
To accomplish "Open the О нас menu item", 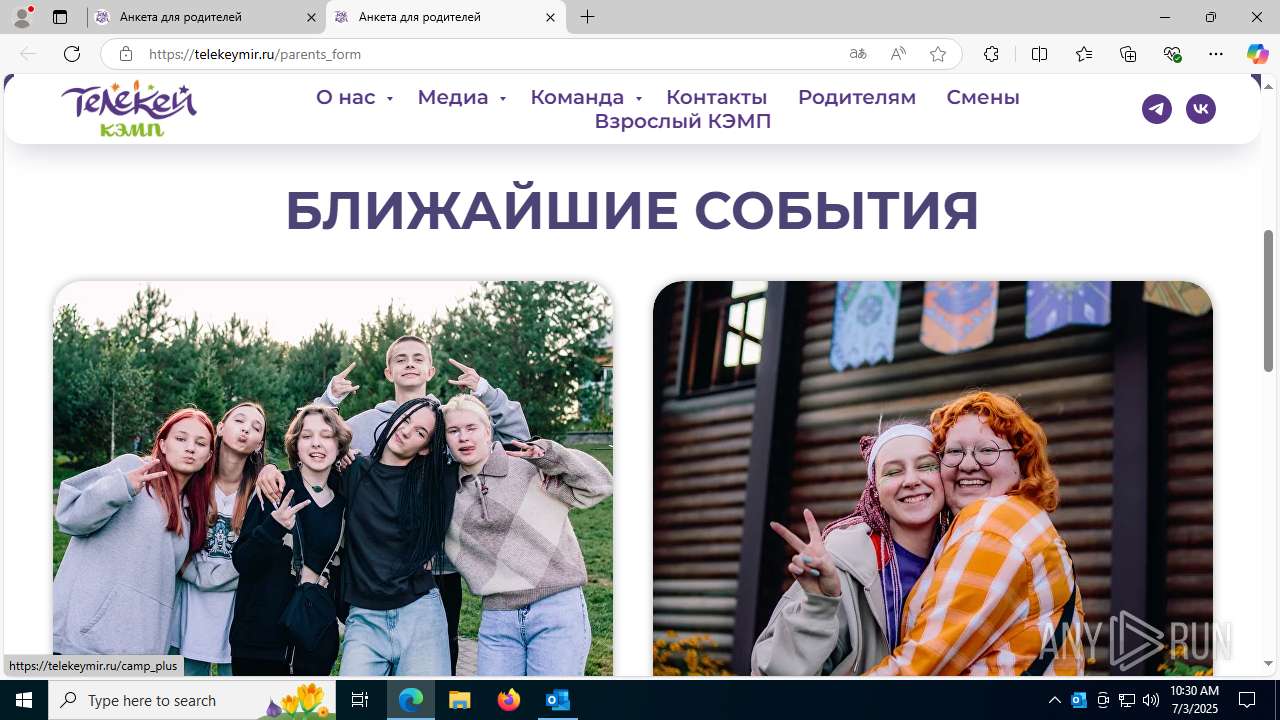I will coord(346,97).
